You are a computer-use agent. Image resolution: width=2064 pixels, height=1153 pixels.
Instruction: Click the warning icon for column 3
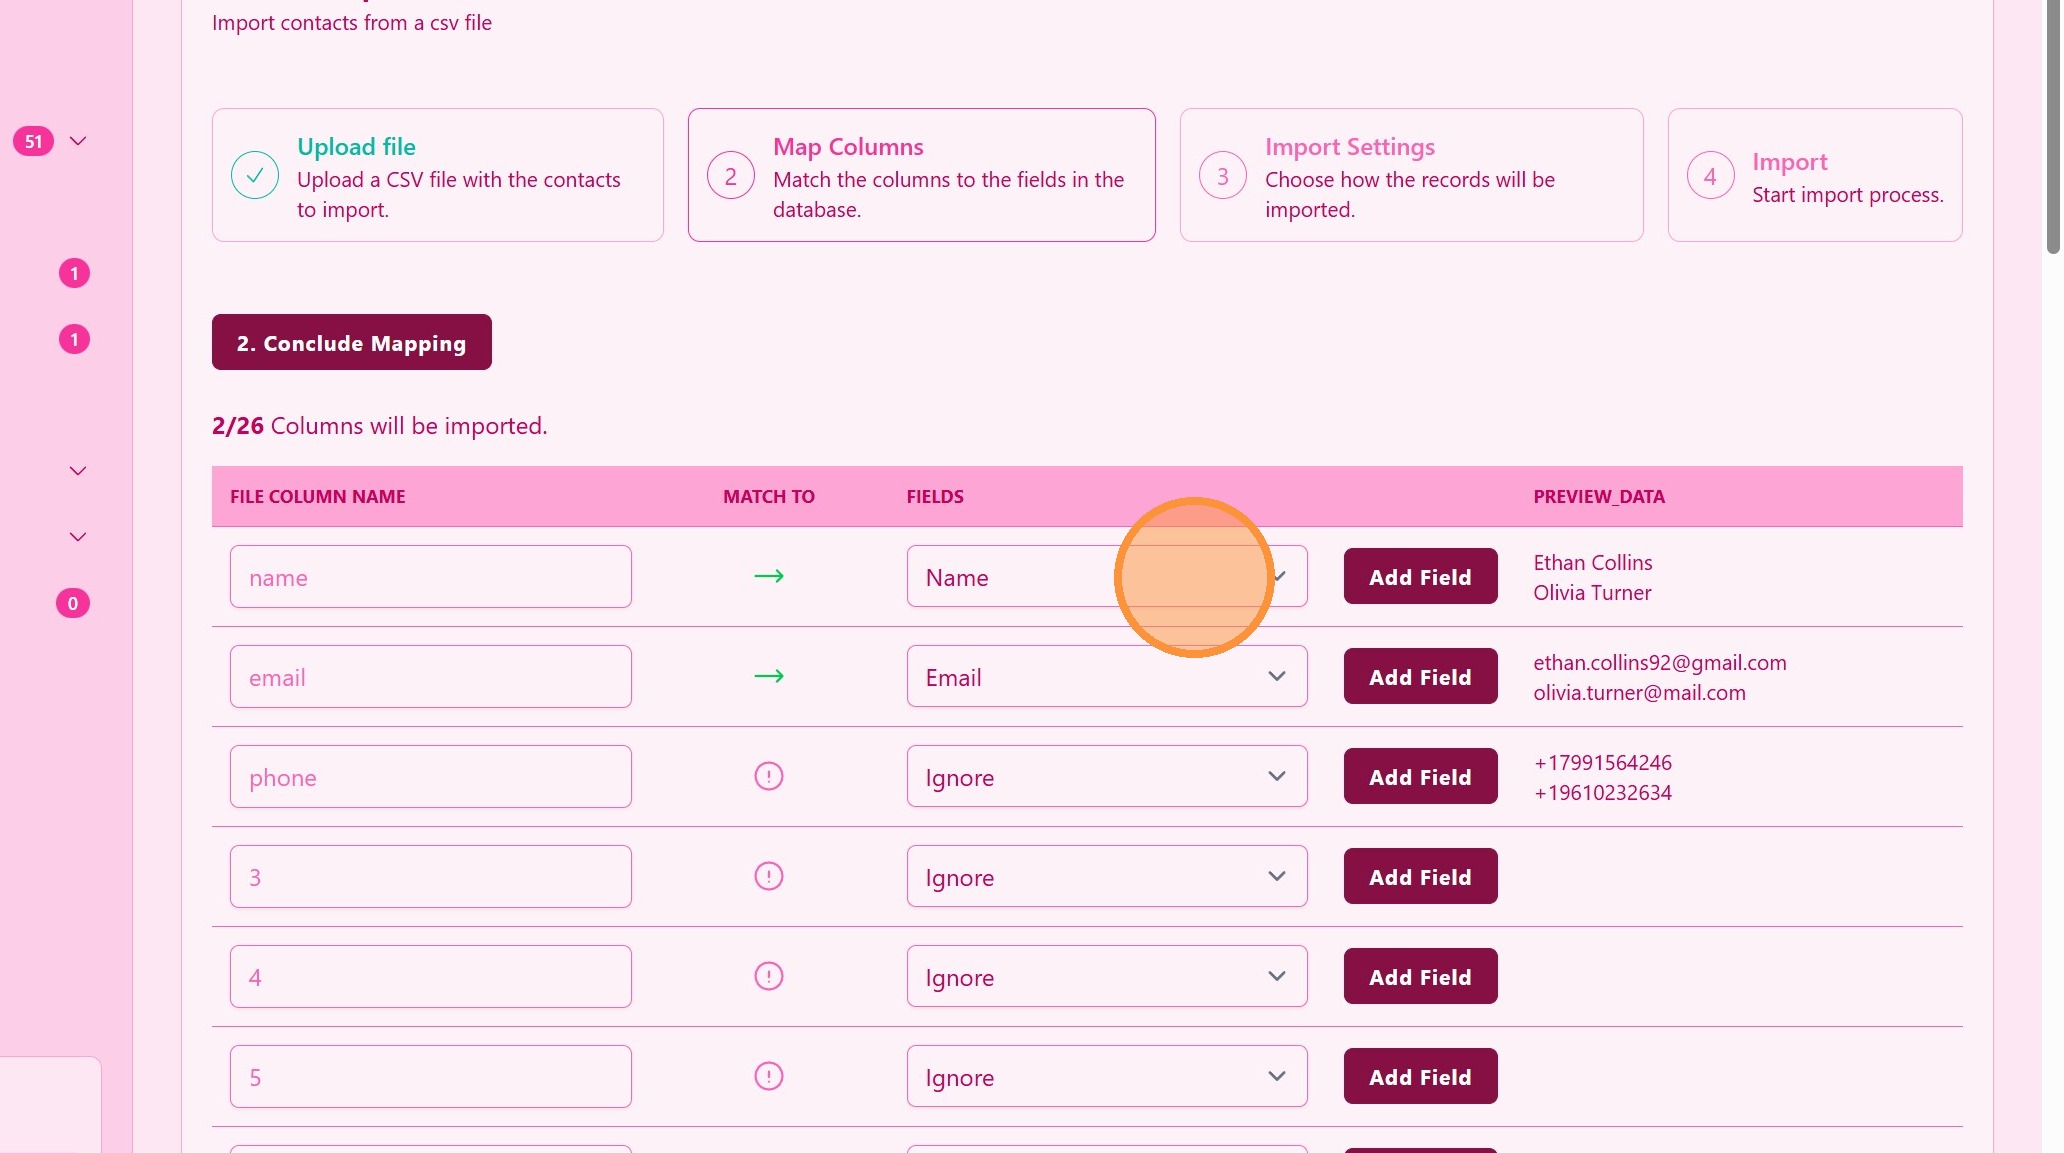pos(768,876)
